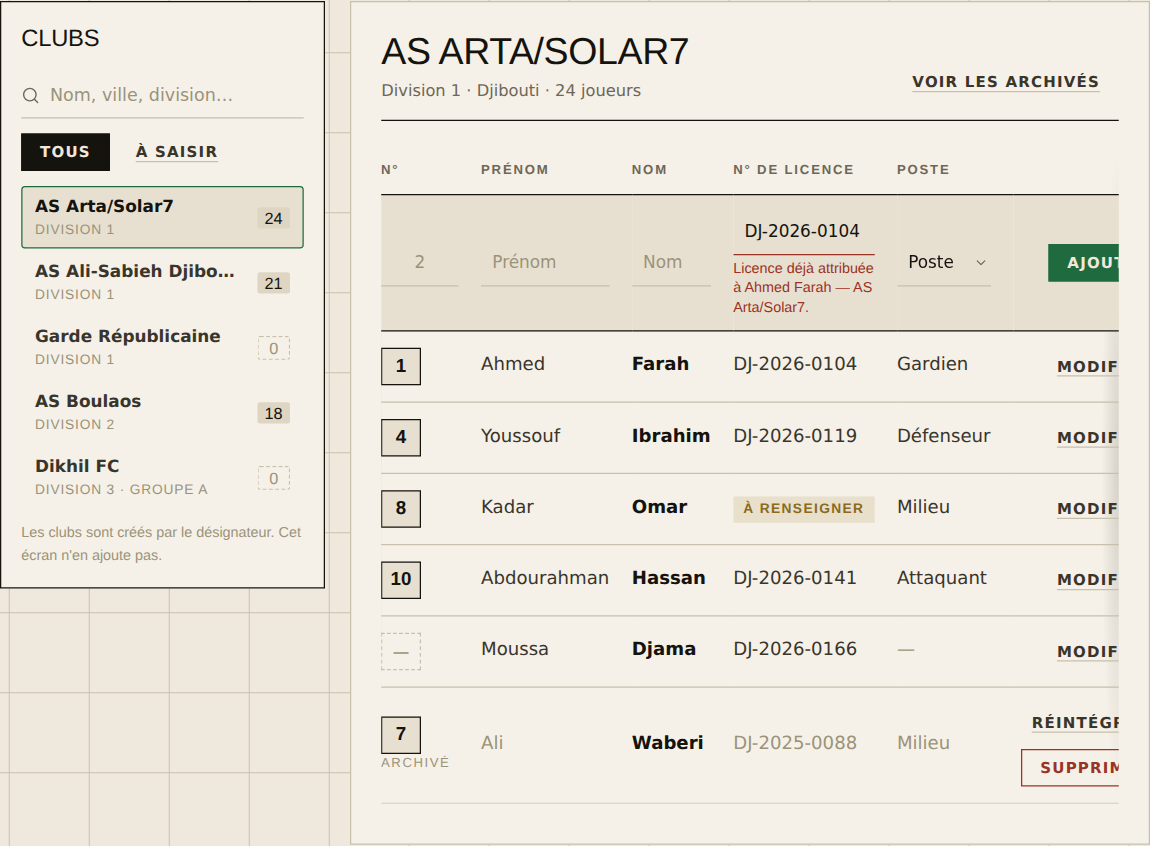The width and height of the screenshot is (1150, 846).
Task: Open the Poste dropdown in the add row
Action: pyautogui.click(x=944, y=262)
